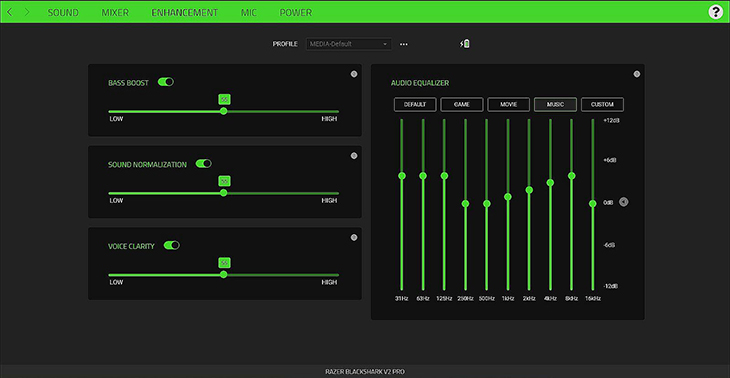This screenshot has width=730, height=378.
Task: Switch to the SOUND tab
Action: [x=63, y=13]
